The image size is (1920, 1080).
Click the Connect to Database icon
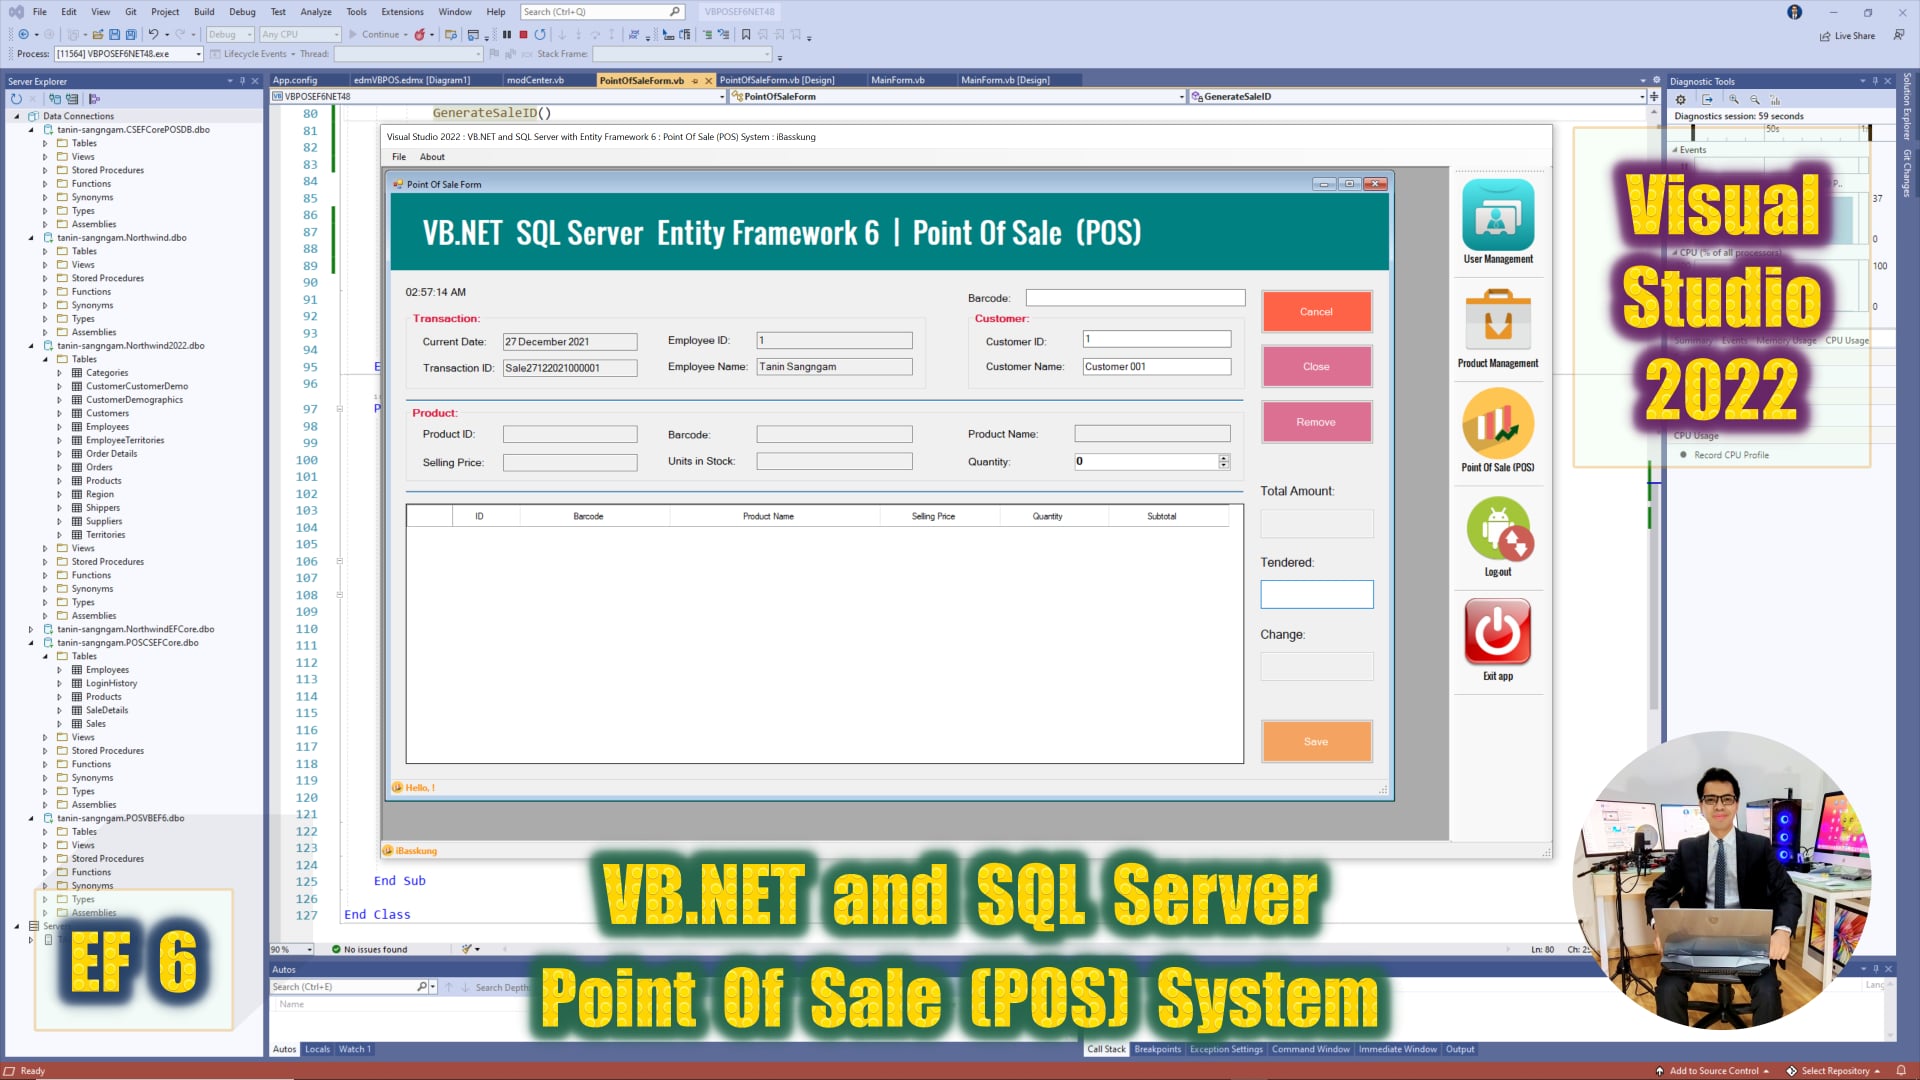[55, 99]
